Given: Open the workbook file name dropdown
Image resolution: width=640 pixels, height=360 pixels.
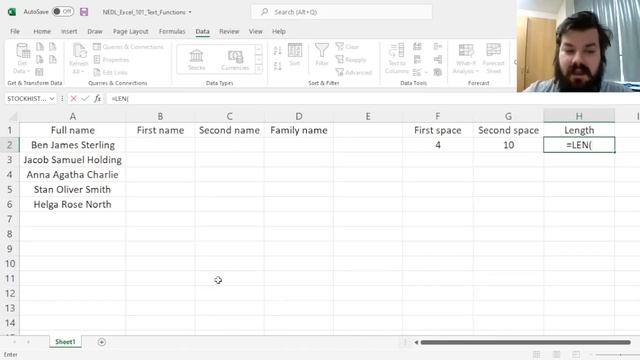Looking at the screenshot, I should coord(147,12).
